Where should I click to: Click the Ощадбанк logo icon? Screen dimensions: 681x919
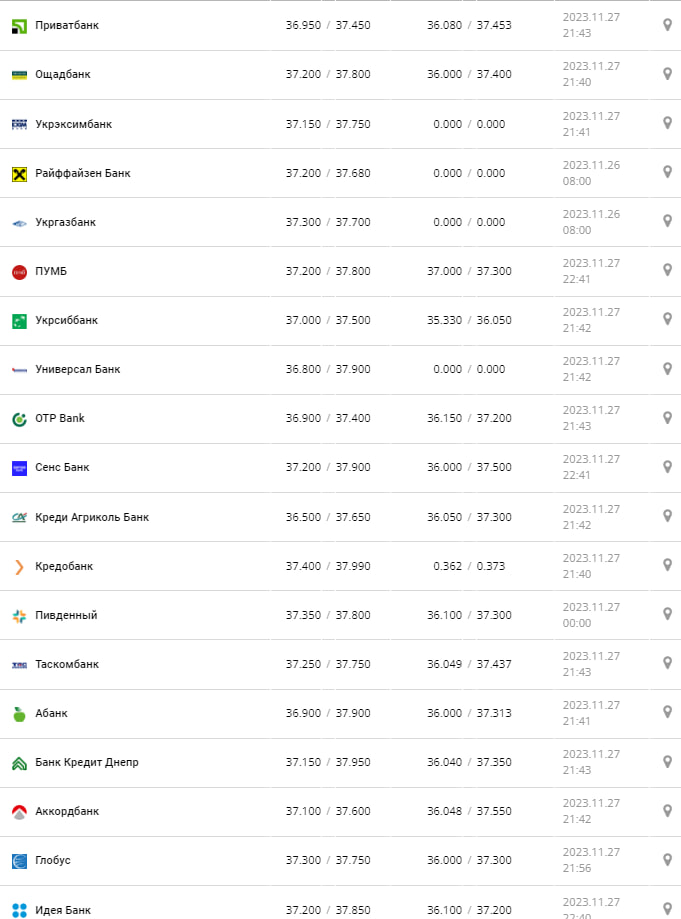click(19, 75)
